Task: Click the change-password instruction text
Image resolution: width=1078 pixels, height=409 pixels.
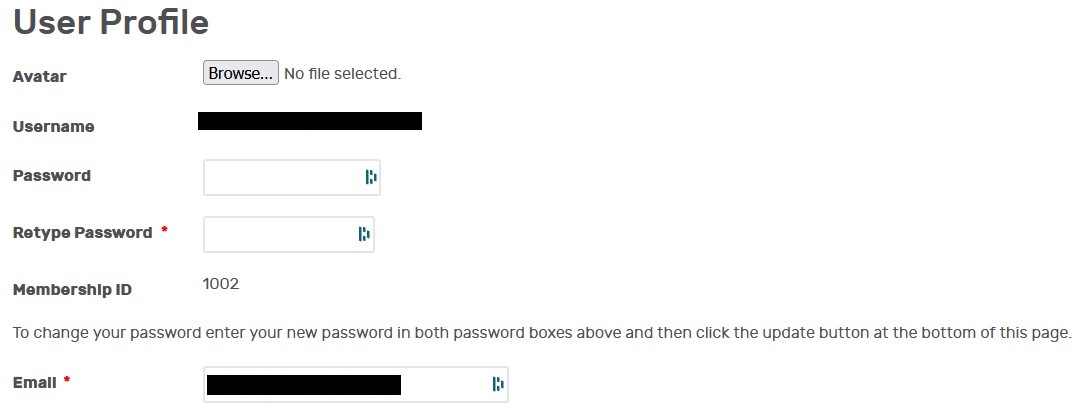Action: (542, 333)
